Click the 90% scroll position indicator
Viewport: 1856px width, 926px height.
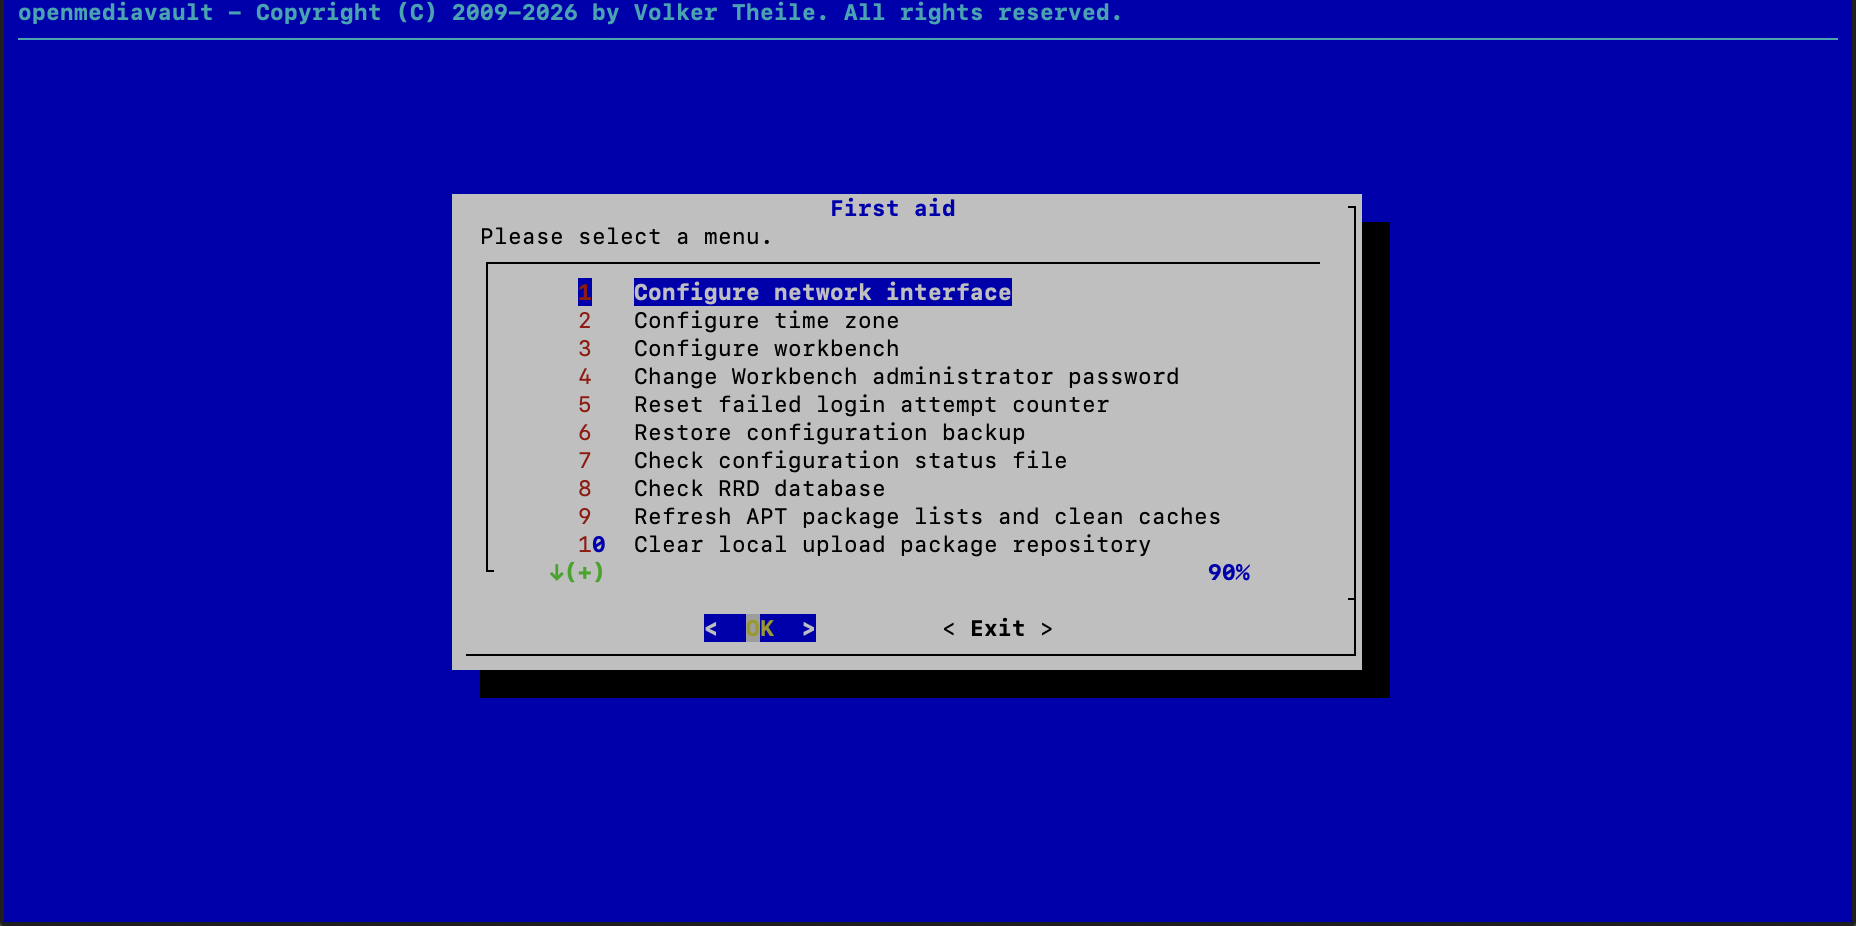(x=1229, y=572)
